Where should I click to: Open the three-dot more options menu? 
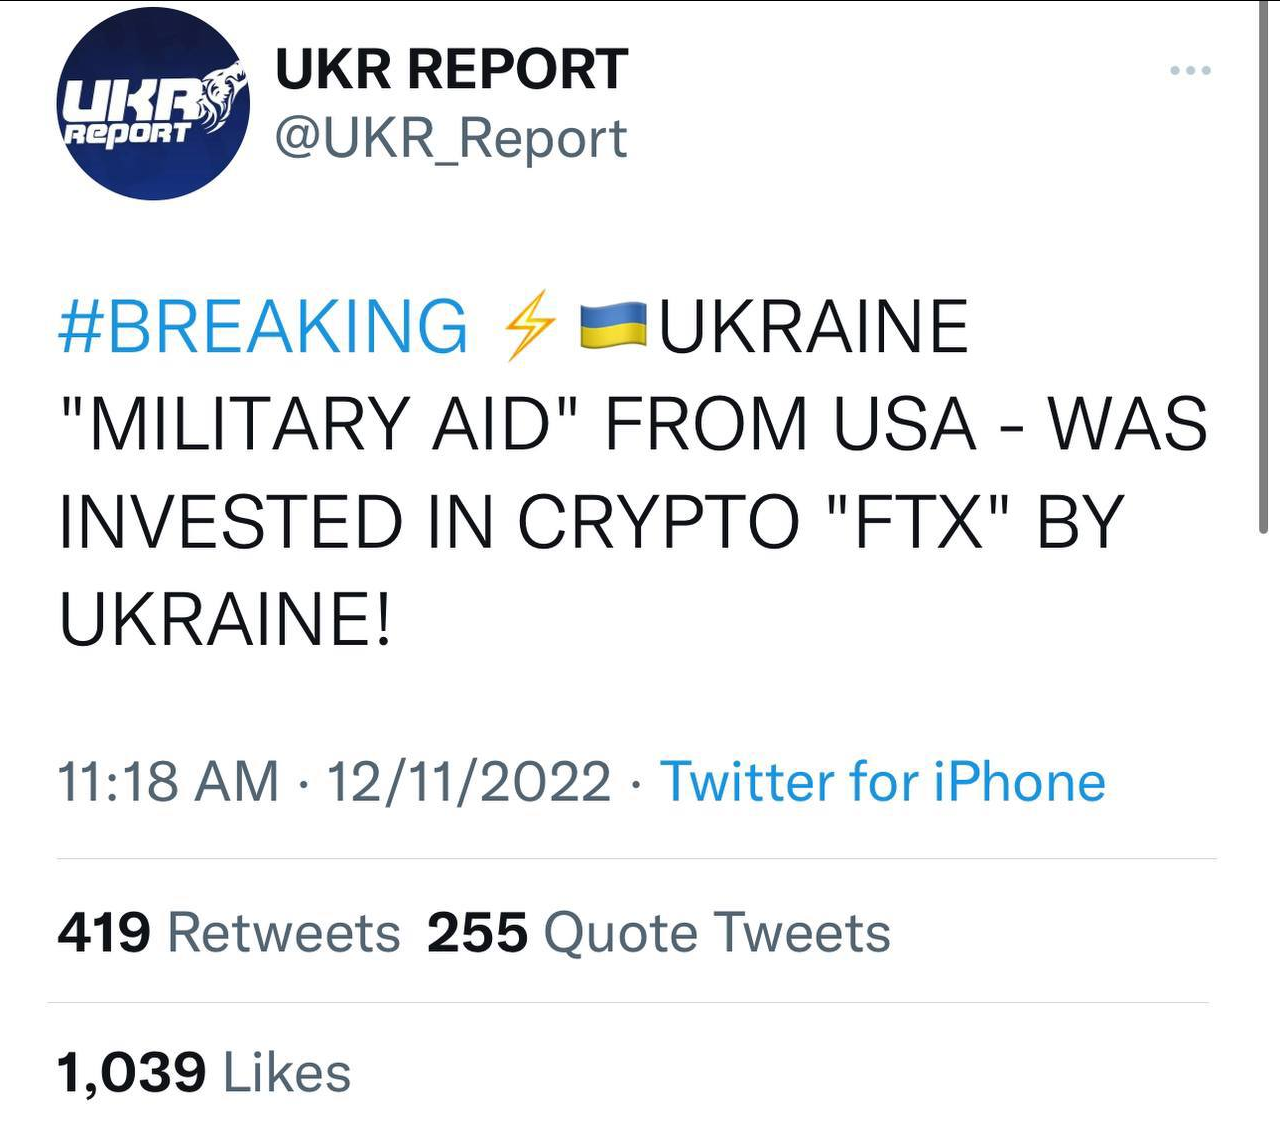[x=1190, y=70]
